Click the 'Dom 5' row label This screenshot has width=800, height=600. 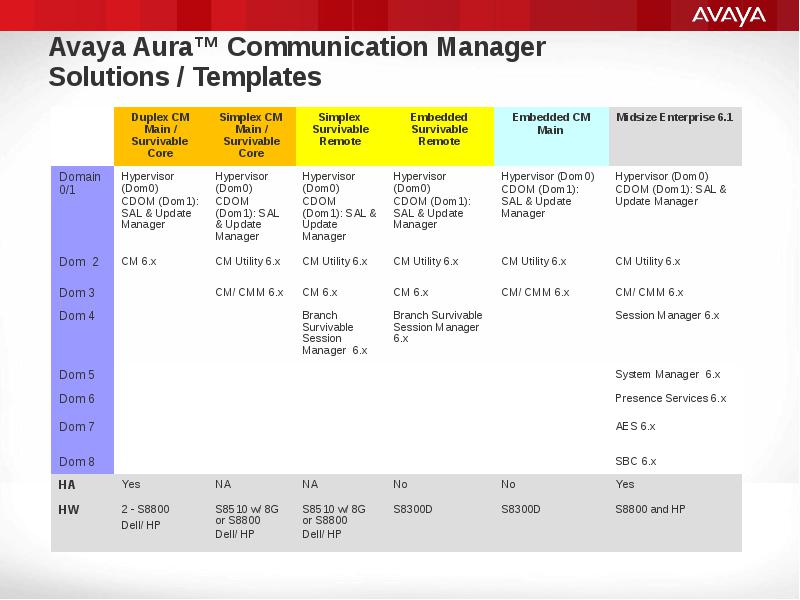77,375
